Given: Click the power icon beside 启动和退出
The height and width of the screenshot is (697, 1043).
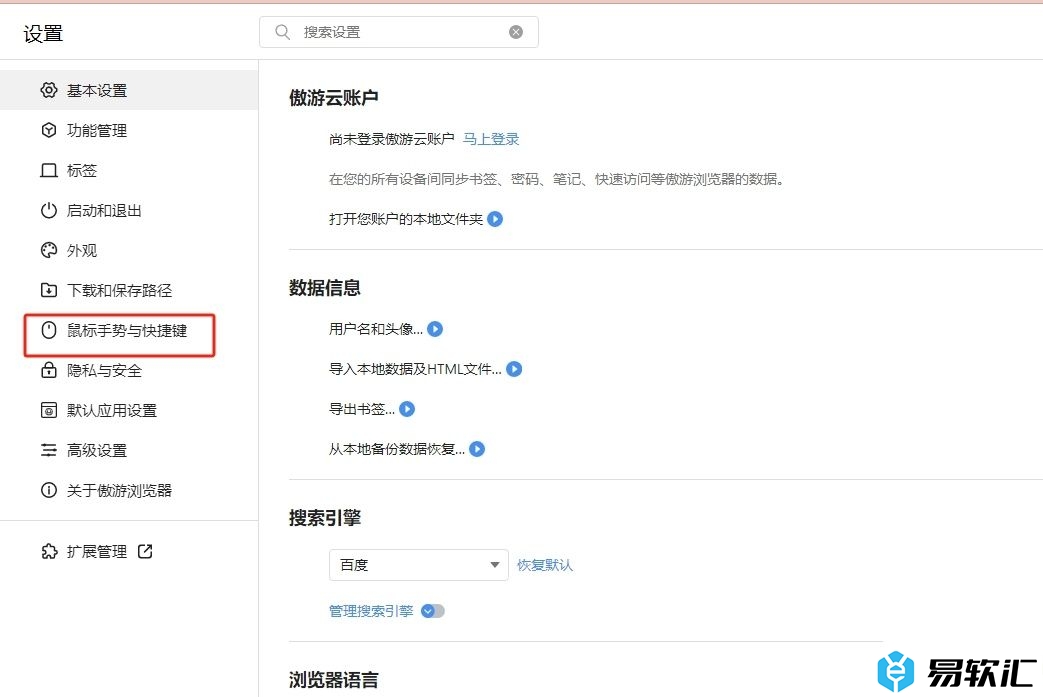Looking at the screenshot, I should [49, 210].
